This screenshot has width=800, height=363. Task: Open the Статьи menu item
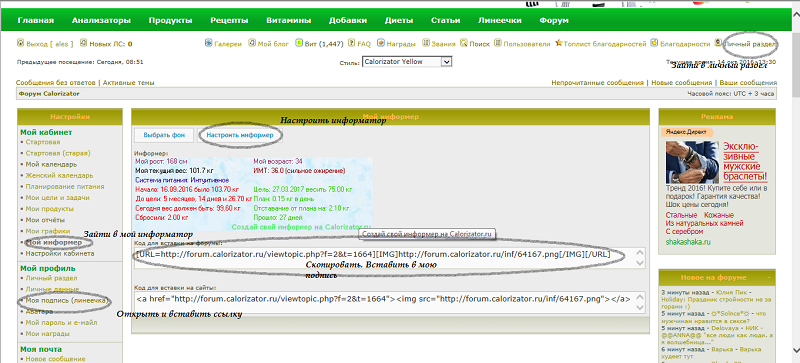coord(445,21)
